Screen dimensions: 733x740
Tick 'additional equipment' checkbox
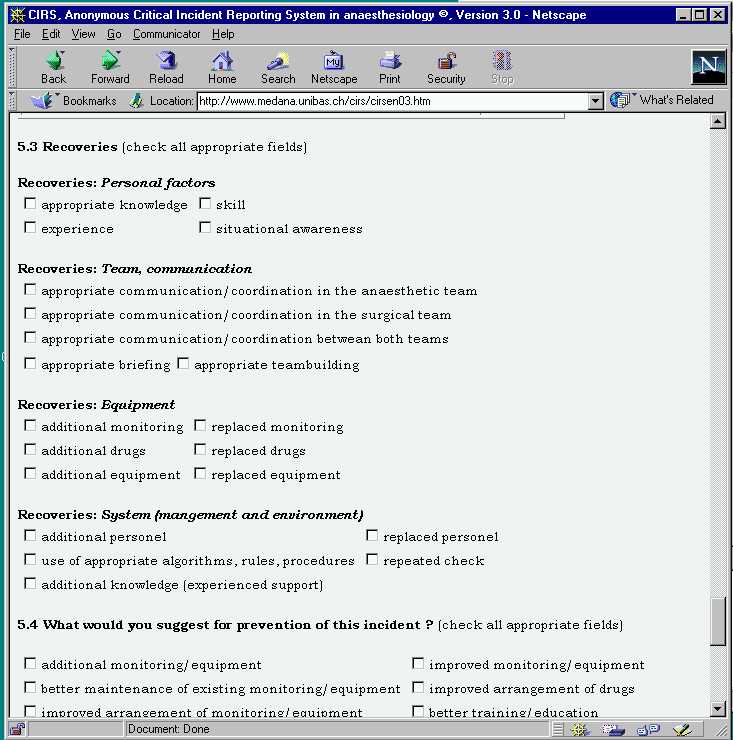tap(30, 473)
